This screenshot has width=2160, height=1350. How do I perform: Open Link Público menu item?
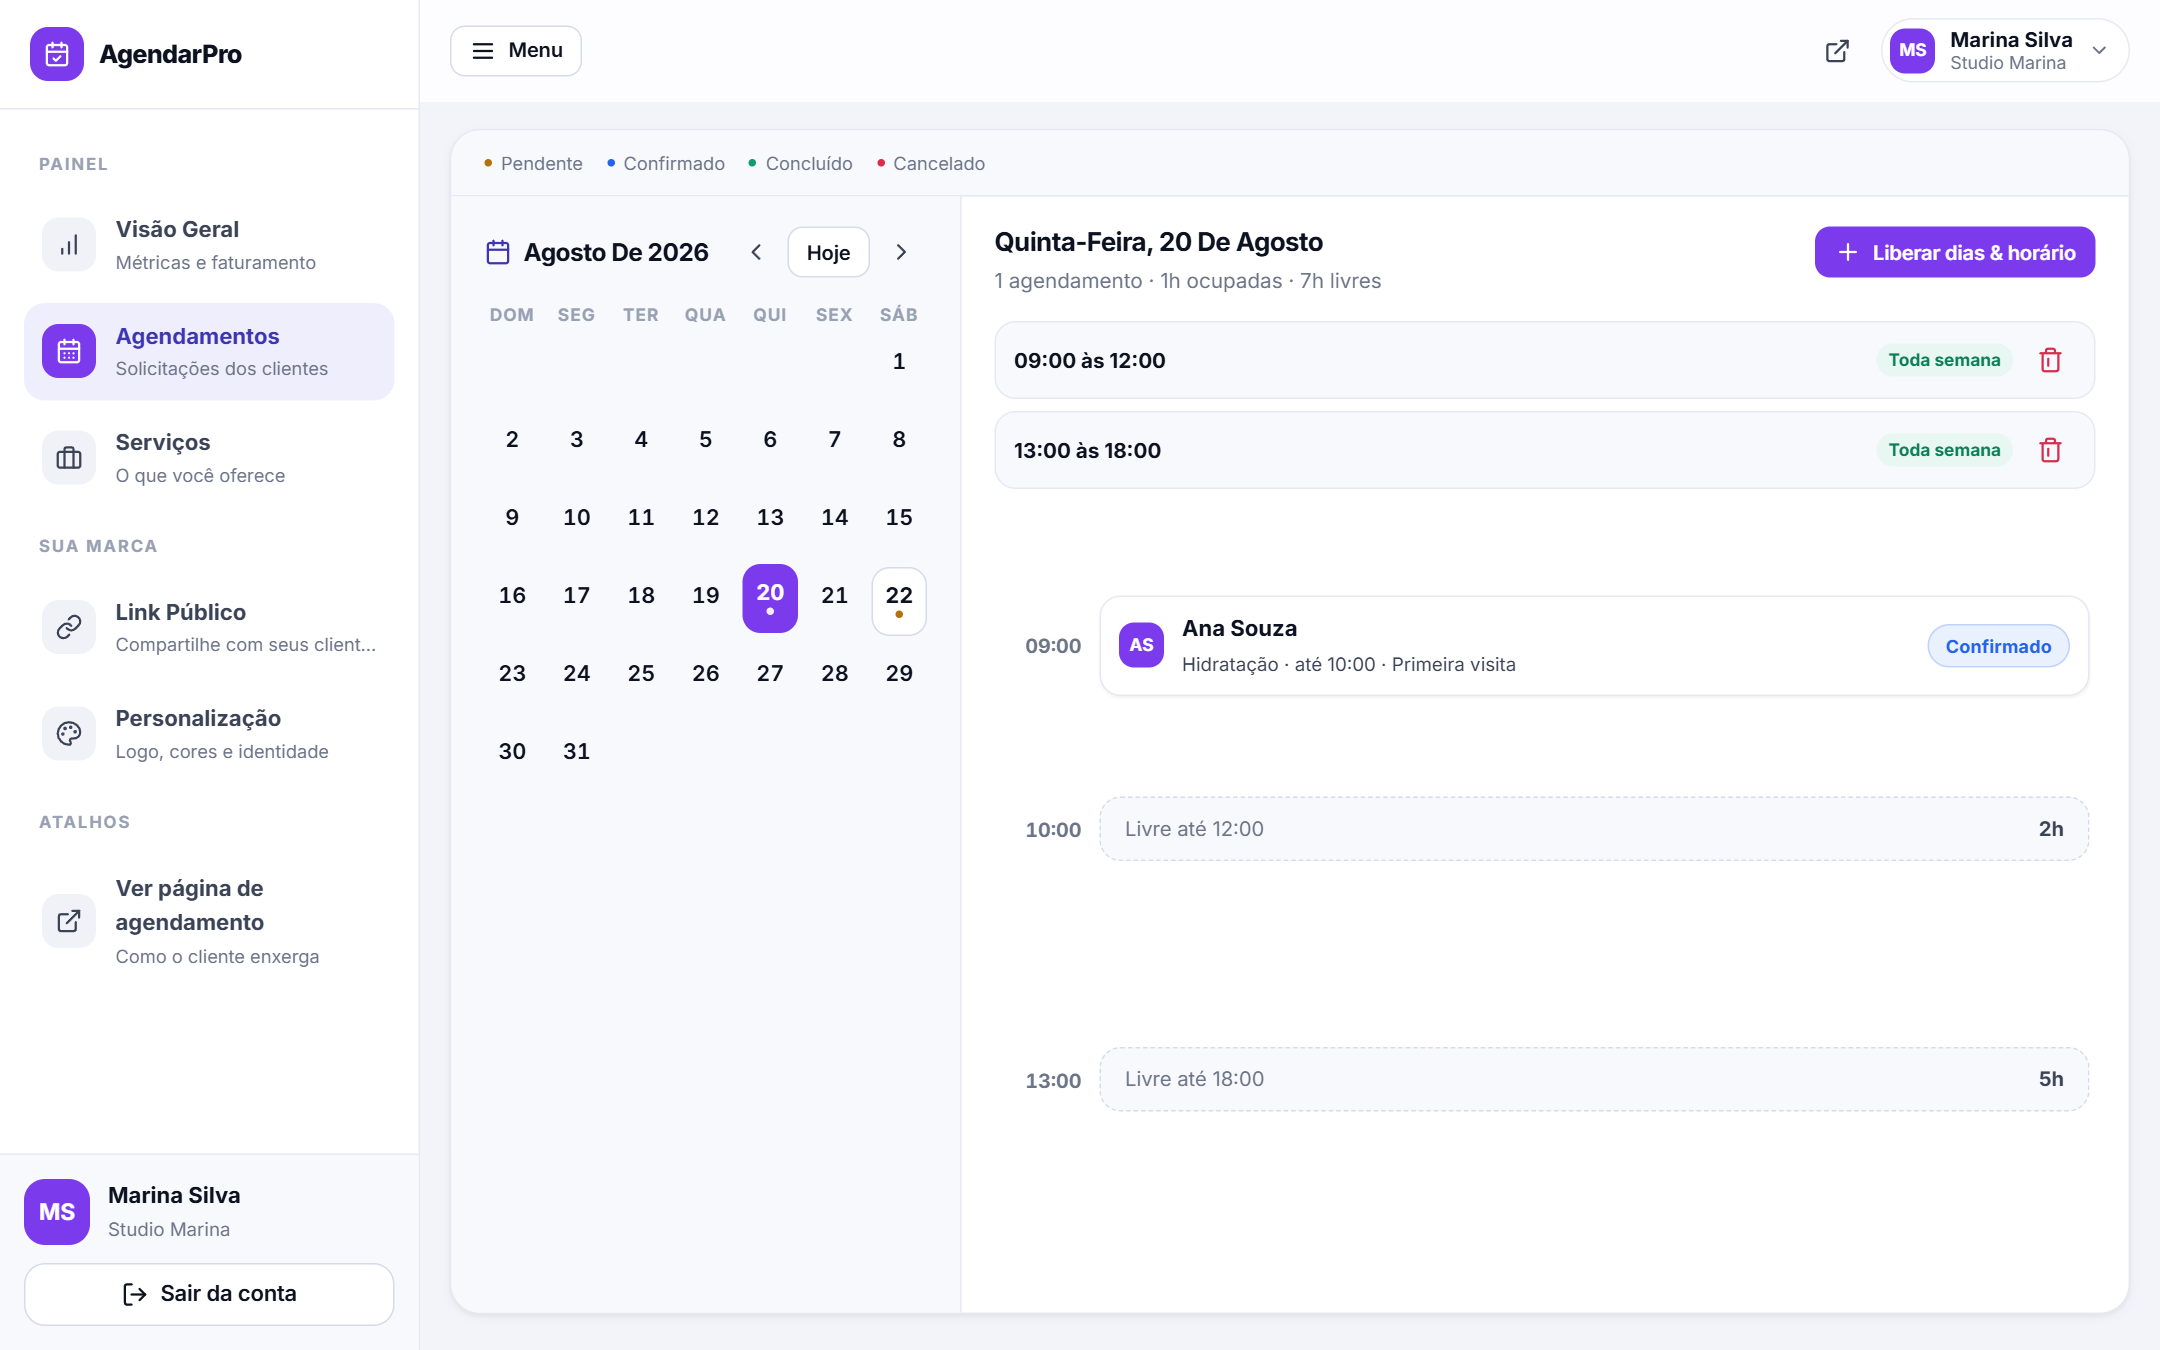[209, 627]
